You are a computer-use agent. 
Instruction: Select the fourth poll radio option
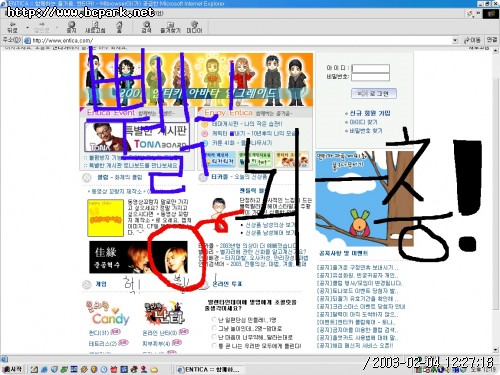(x=214, y=346)
